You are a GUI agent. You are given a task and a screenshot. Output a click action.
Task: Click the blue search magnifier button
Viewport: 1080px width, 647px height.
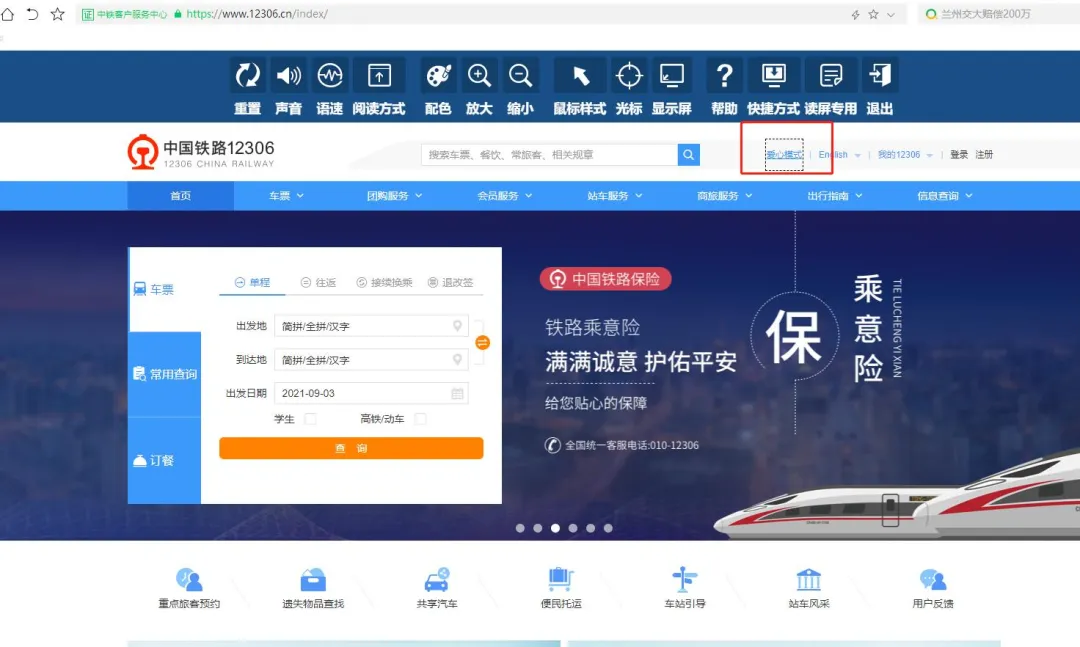click(688, 154)
